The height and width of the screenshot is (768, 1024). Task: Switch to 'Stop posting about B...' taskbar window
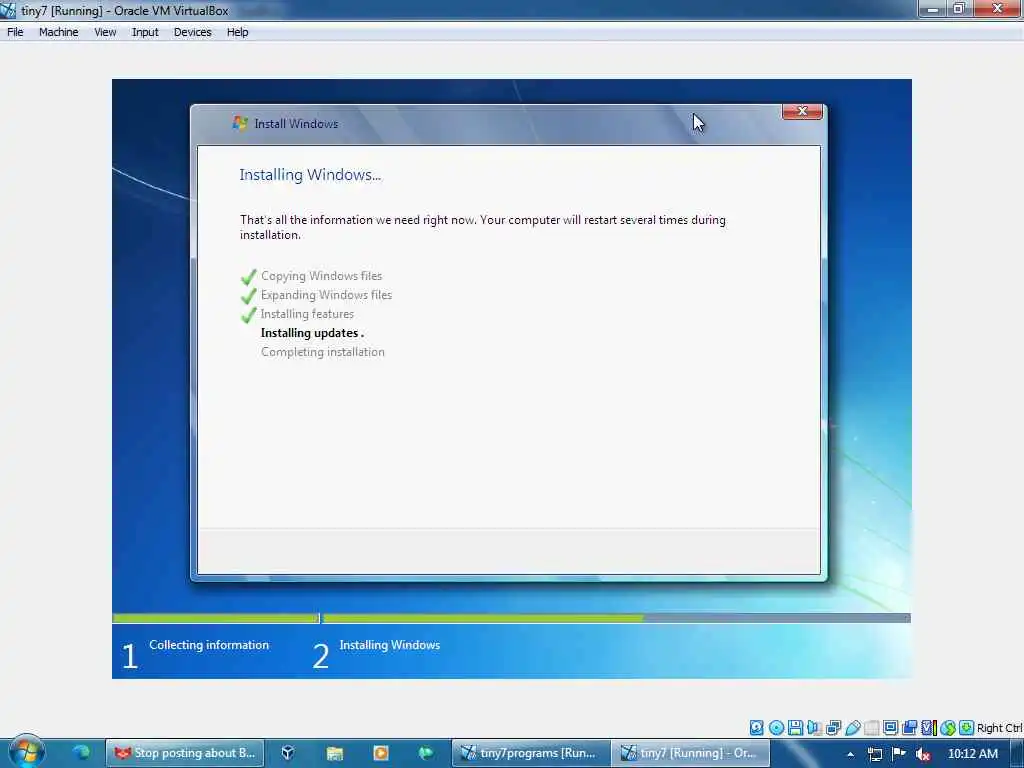pyautogui.click(x=185, y=753)
